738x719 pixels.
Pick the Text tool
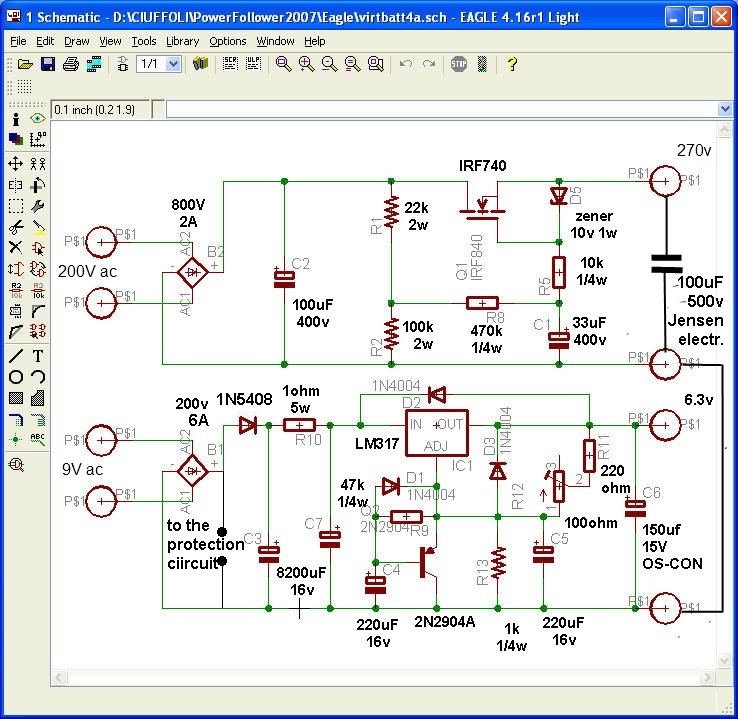38,356
